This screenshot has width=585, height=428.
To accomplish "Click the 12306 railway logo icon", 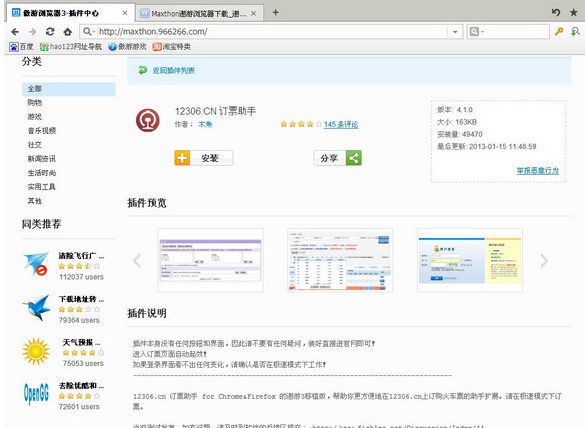I will point(148,120).
